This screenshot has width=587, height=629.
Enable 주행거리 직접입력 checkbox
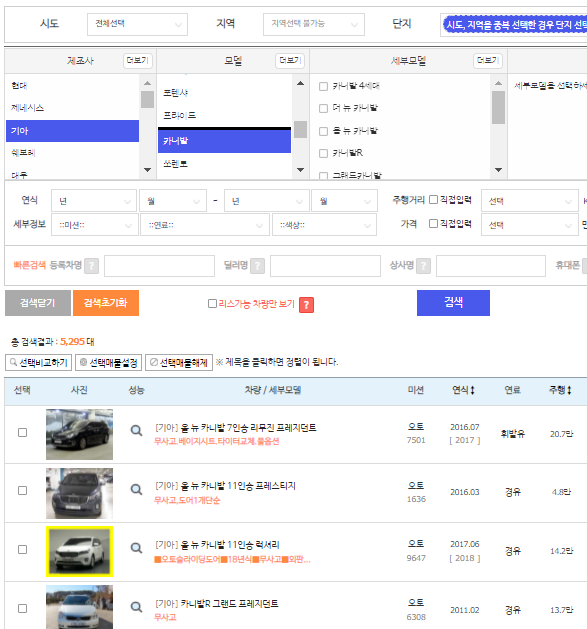[433, 199]
